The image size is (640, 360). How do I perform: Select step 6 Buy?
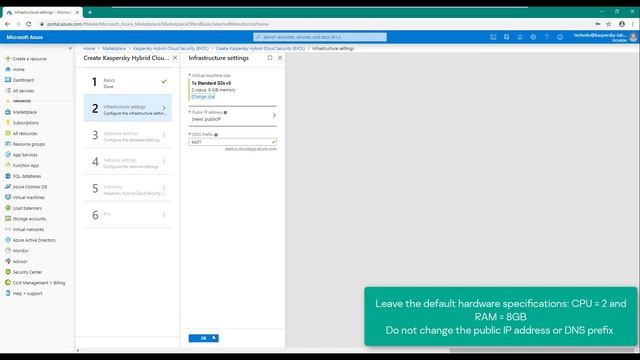(128, 215)
